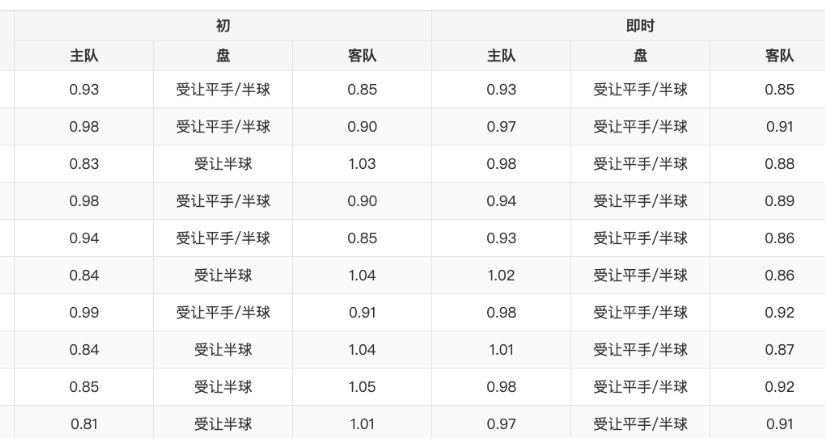
Task: Click the 0.88 live away odds cell
Action: (x=779, y=164)
